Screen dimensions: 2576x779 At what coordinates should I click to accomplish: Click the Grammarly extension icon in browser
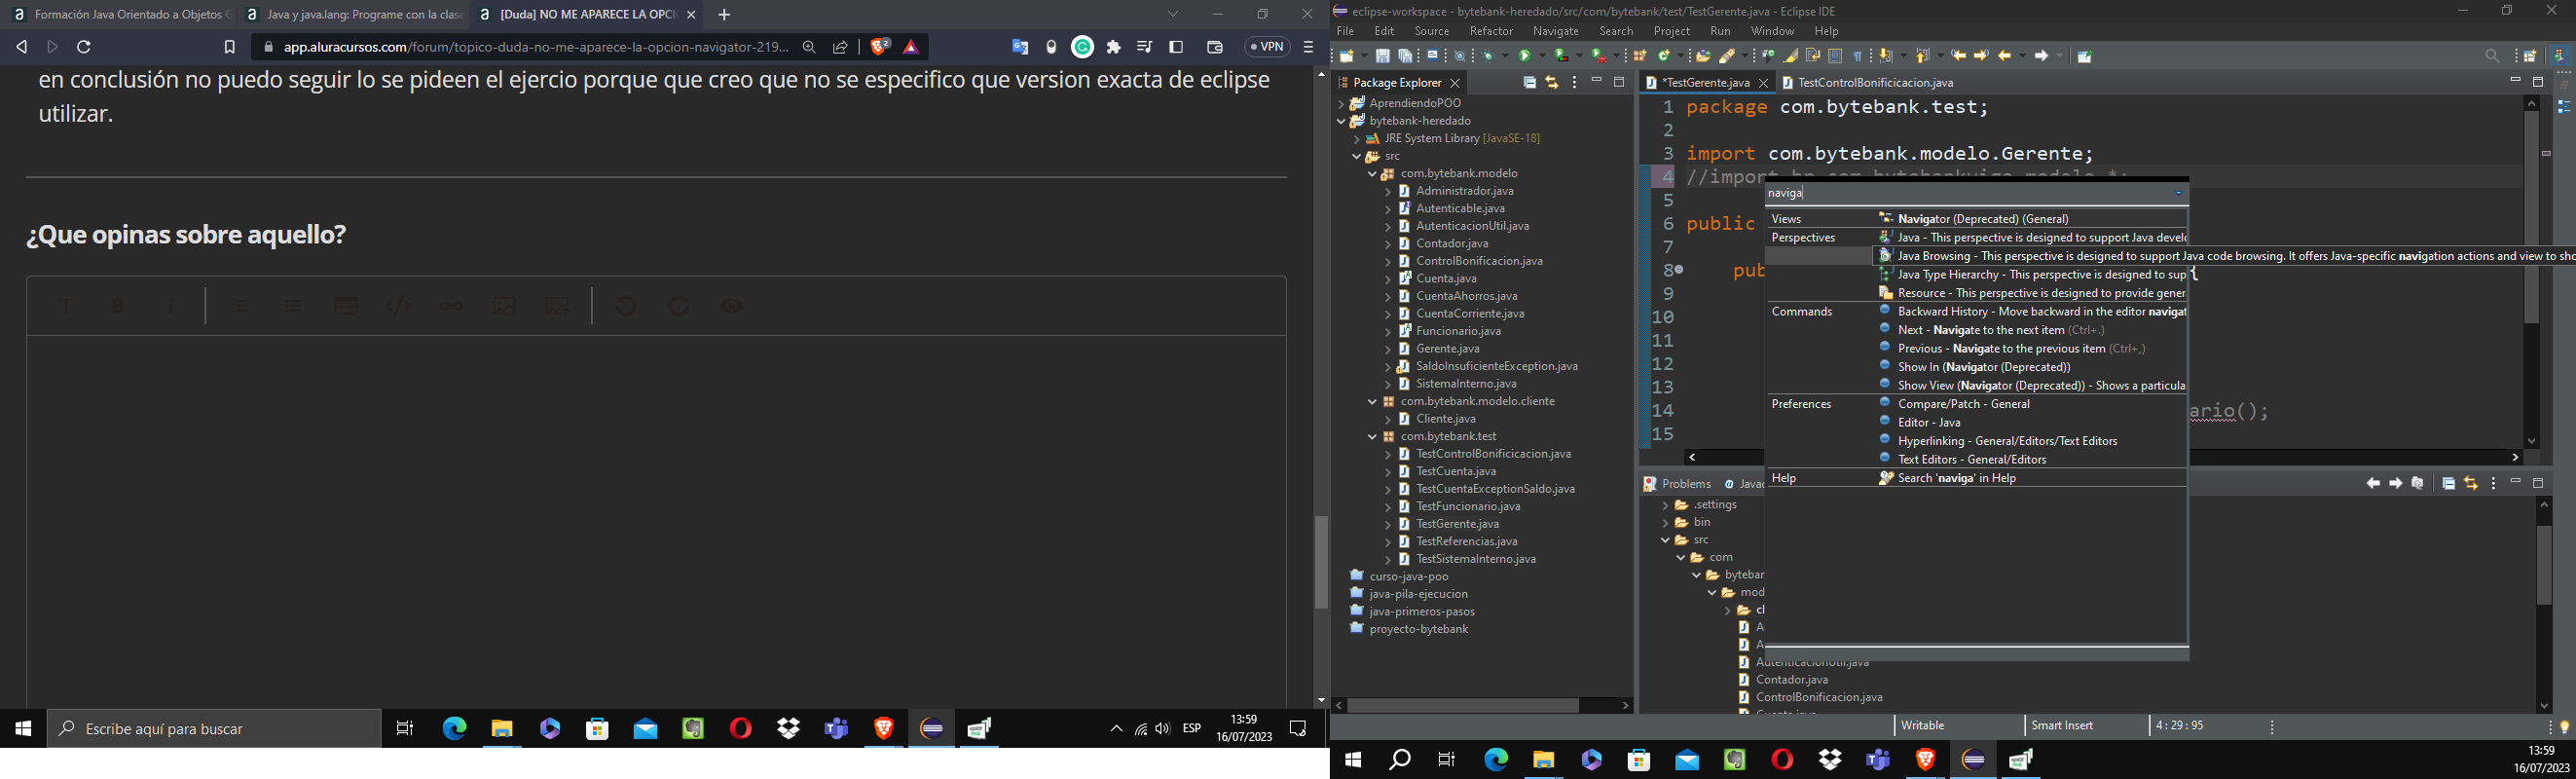[1083, 47]
